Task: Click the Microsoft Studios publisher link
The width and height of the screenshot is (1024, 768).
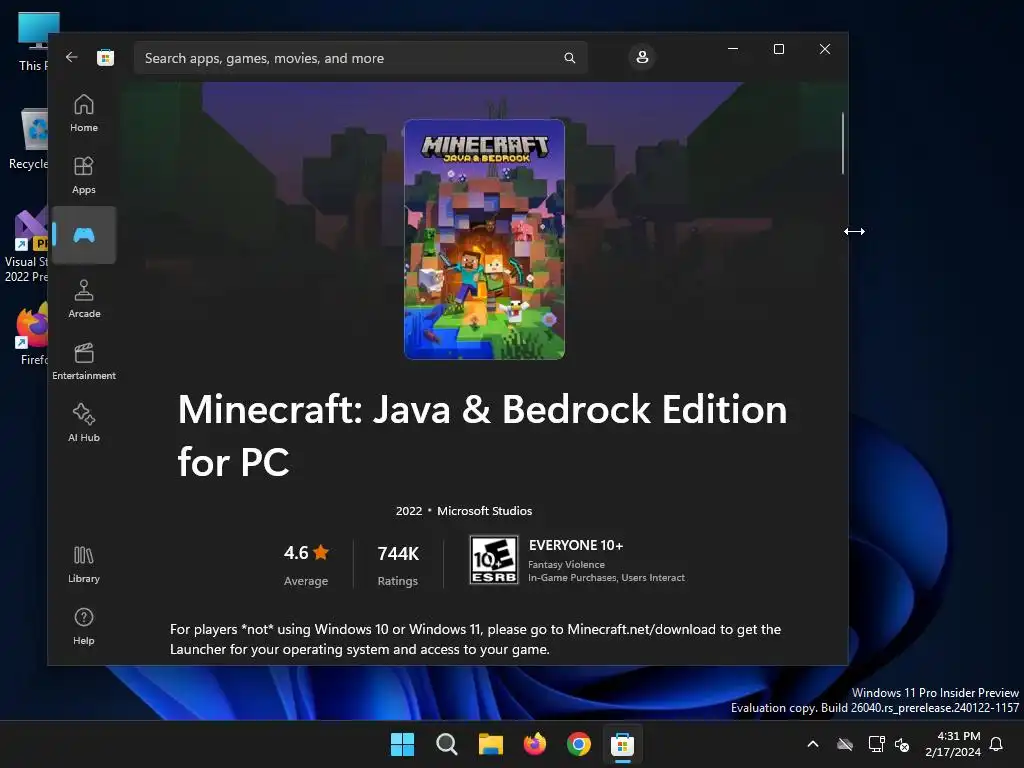Action: (x=485, y=511)
